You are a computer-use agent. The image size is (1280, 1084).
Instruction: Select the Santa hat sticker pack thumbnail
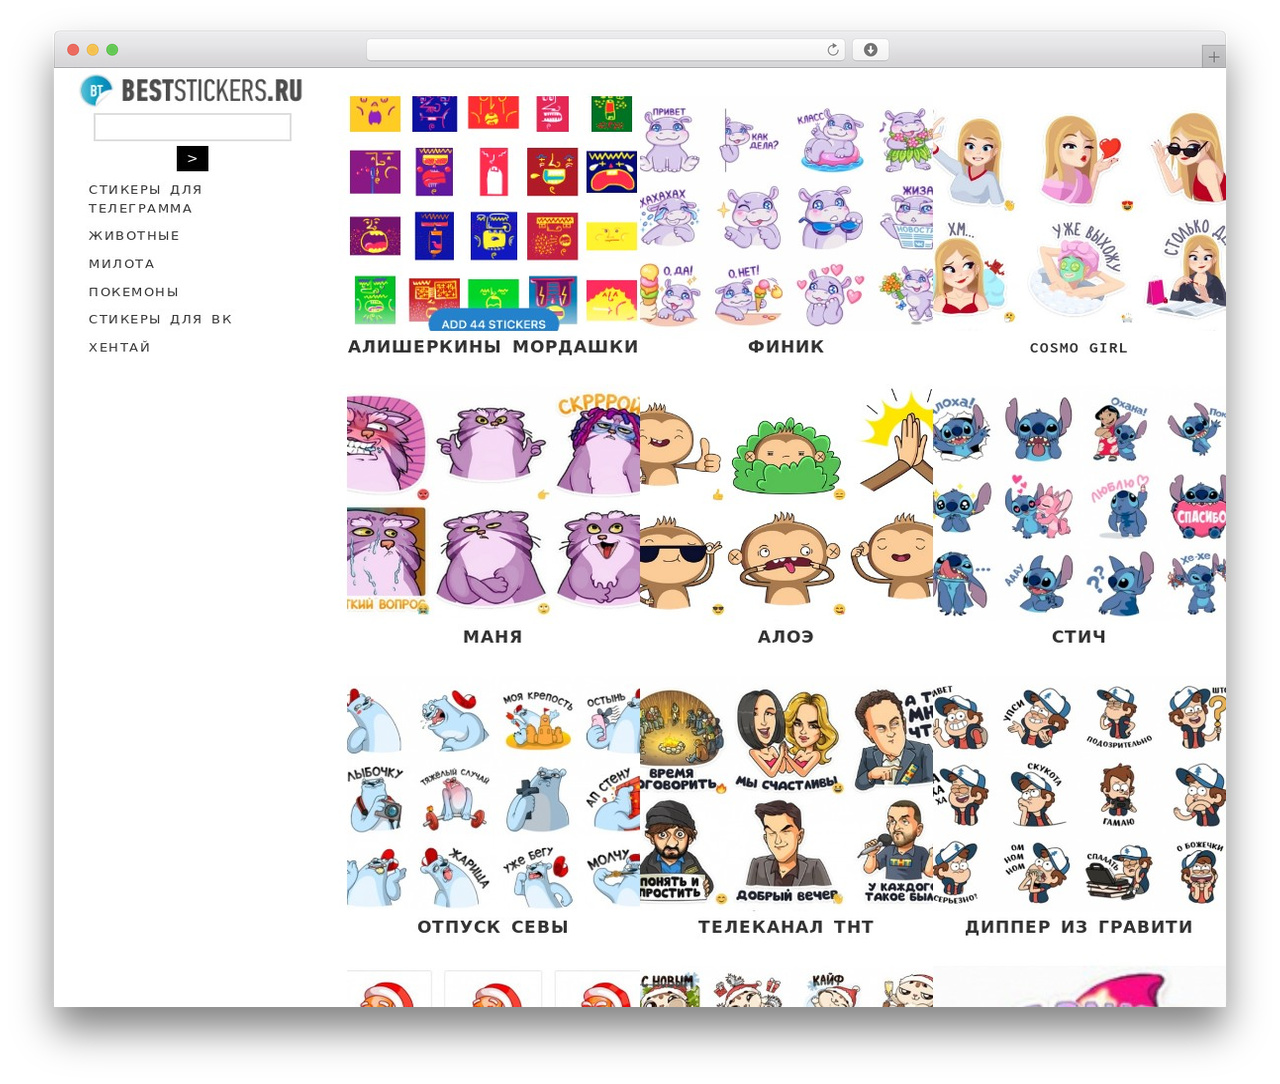493,986
